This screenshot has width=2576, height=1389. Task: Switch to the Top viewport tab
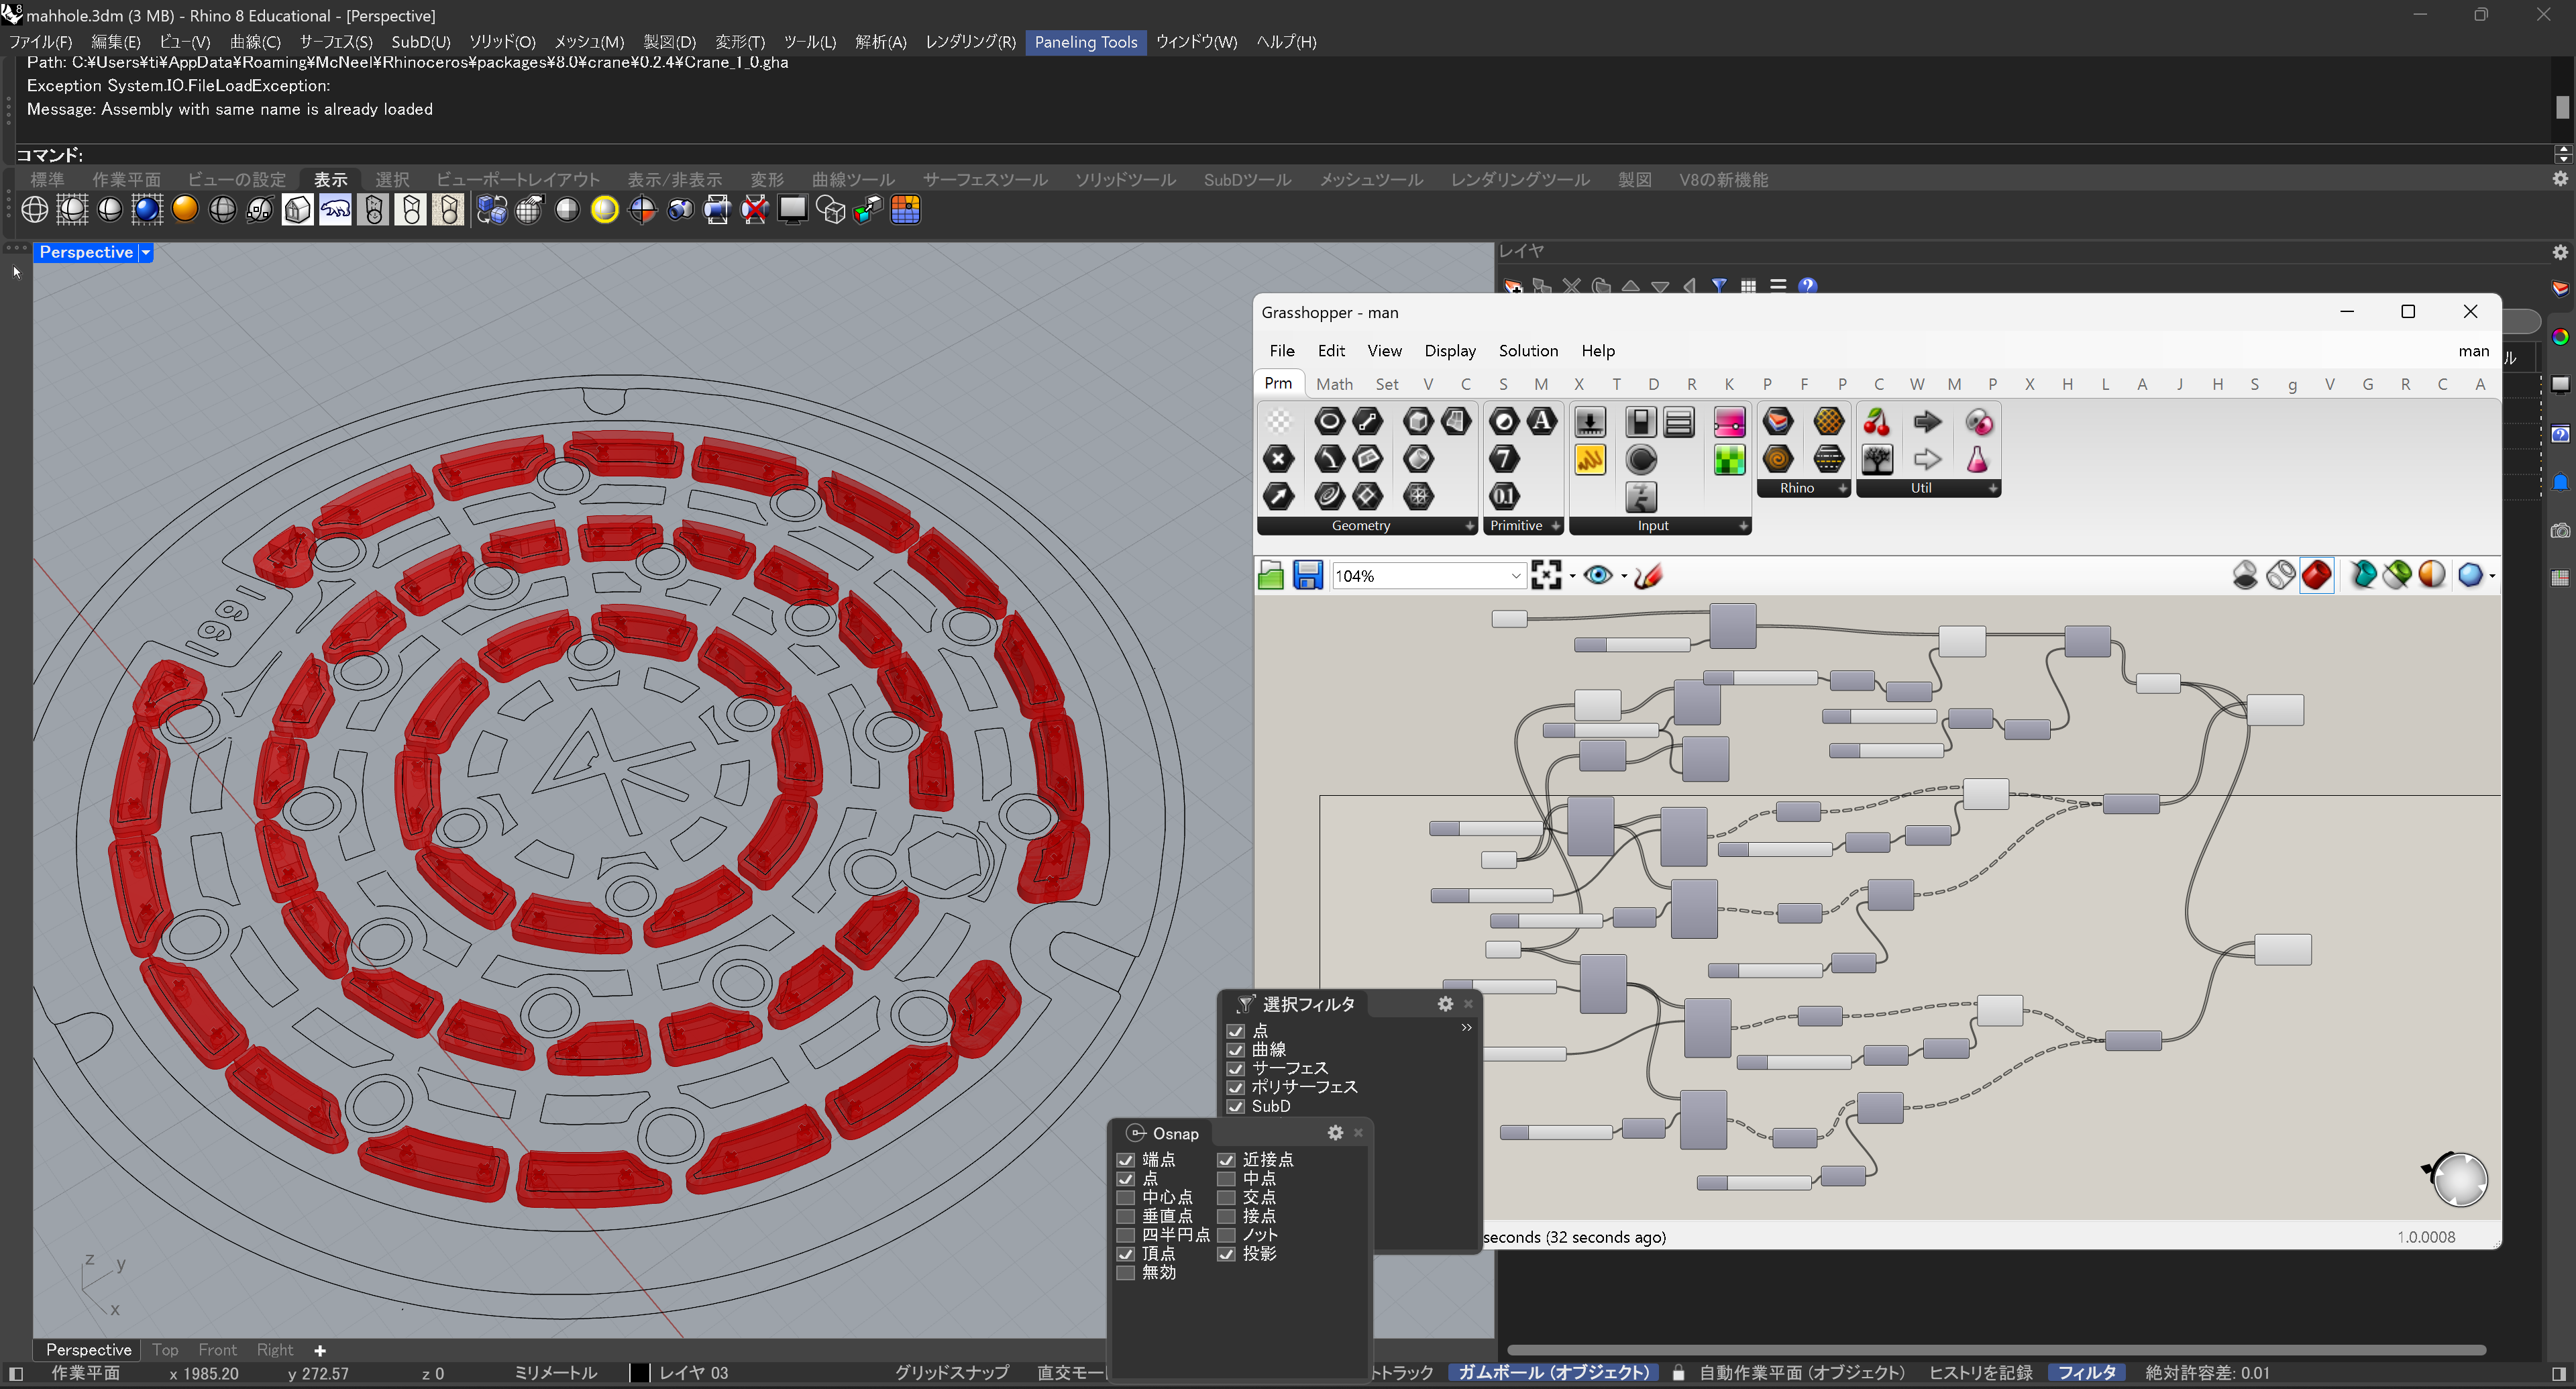pos(165,1350)
